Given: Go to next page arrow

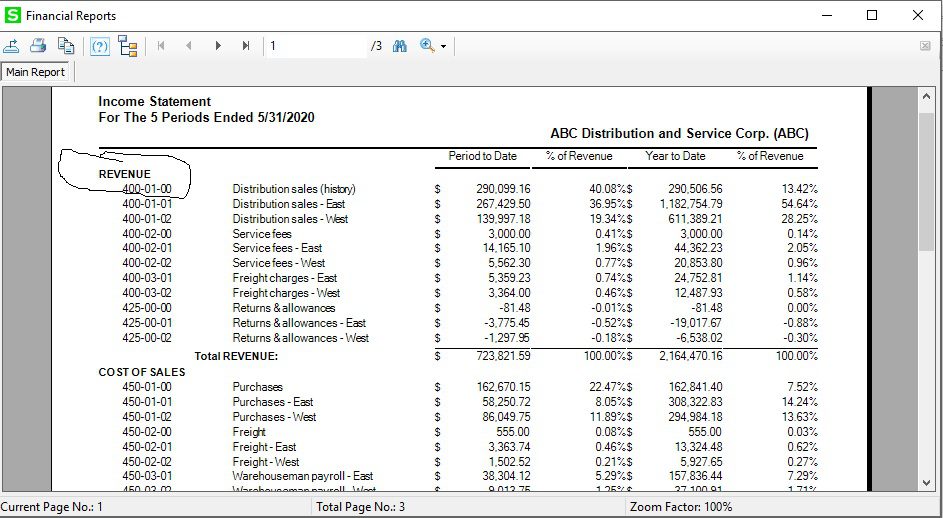Looking at the screenshot, I should (218, 46).
